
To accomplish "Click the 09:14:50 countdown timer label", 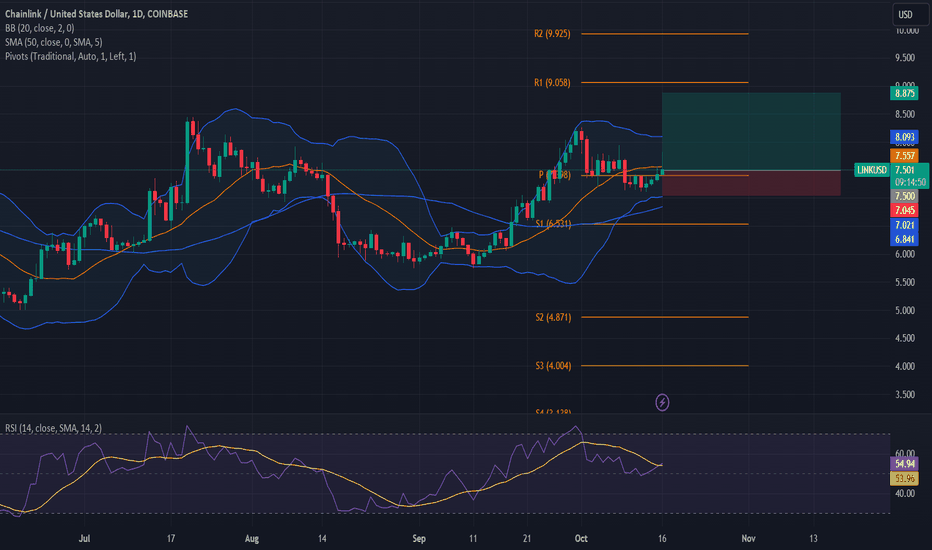I will point(910,182).
